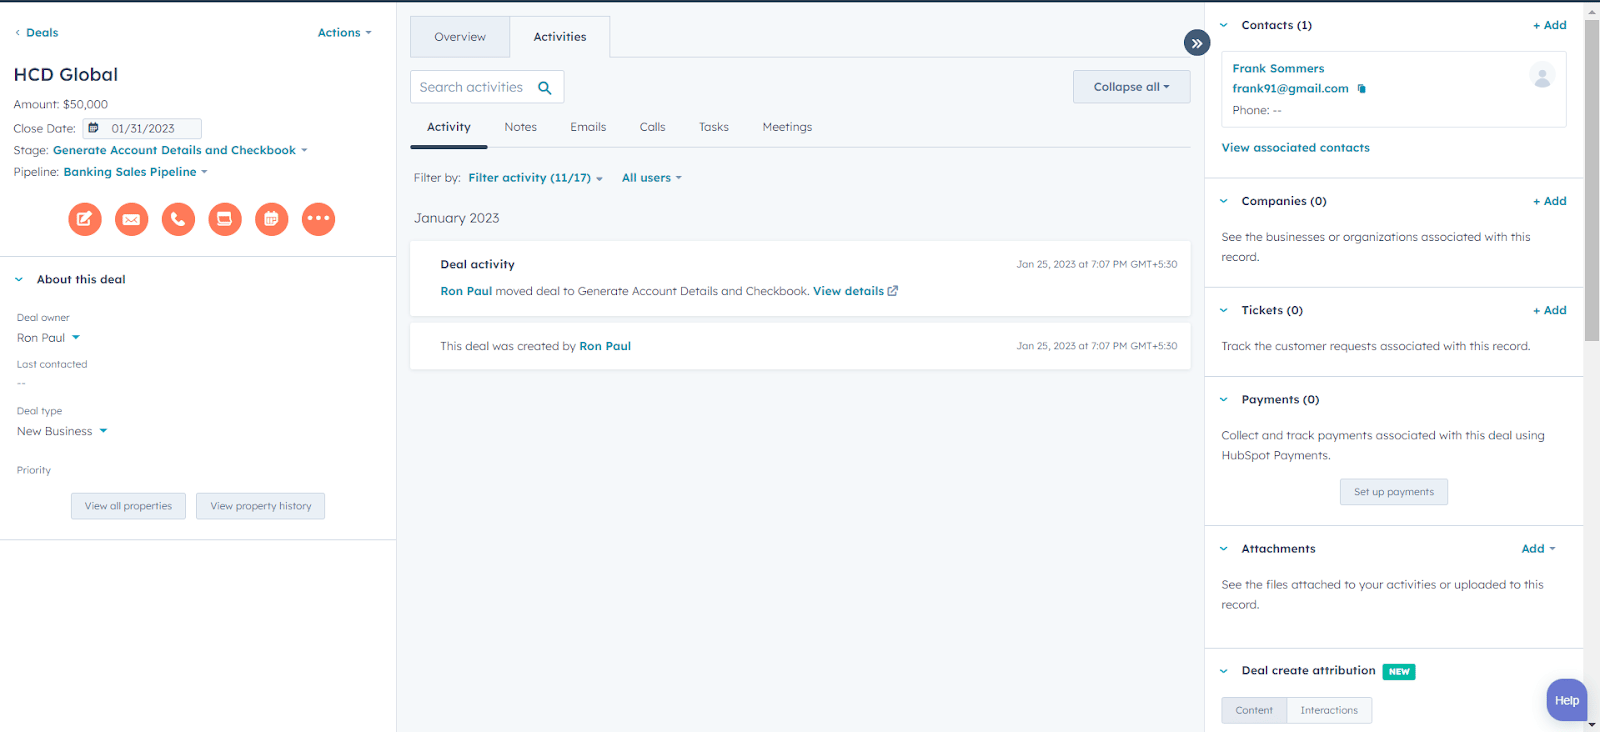This screenshot has height=732, width=1600.
Task: Open the Notes sub-tab
Action: 521,127
